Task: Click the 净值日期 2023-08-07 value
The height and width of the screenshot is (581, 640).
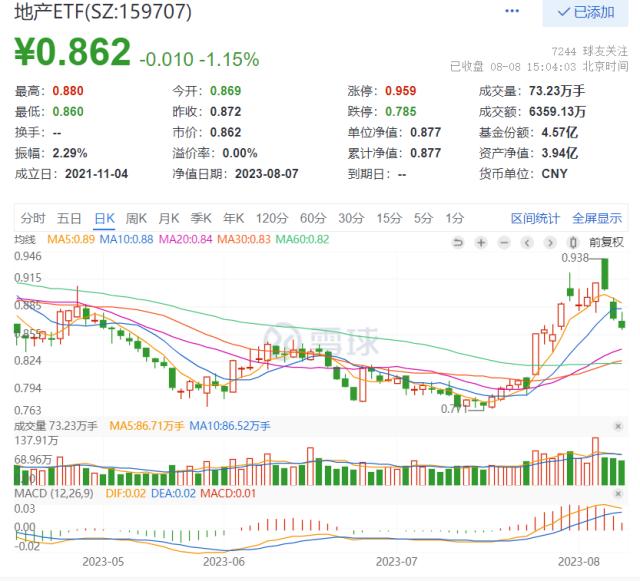Action: click(x=267, y=174)
